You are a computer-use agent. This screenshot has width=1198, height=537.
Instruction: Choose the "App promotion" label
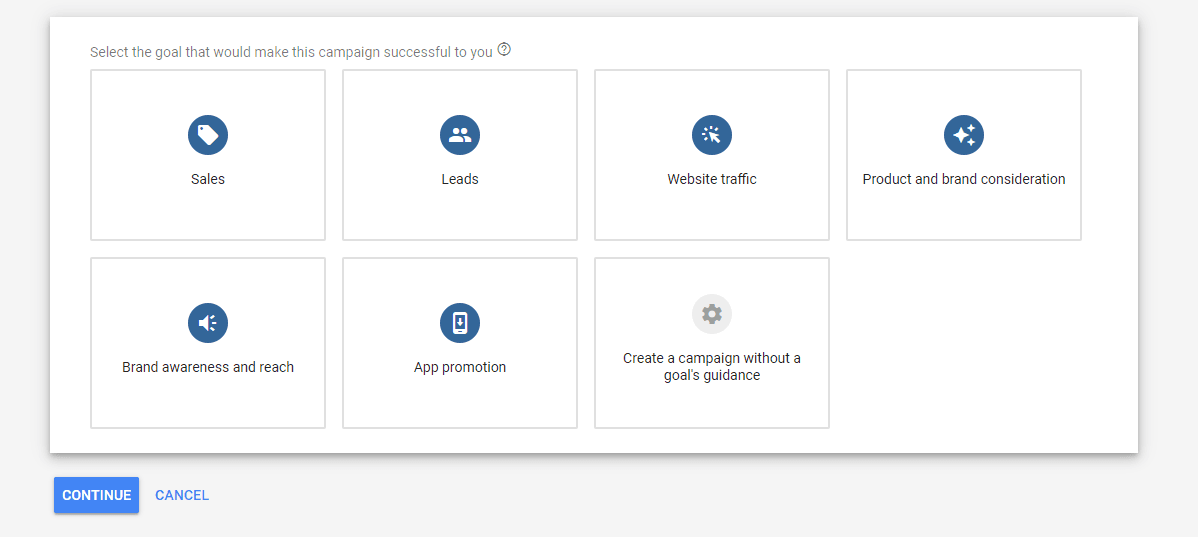point(460,367)
